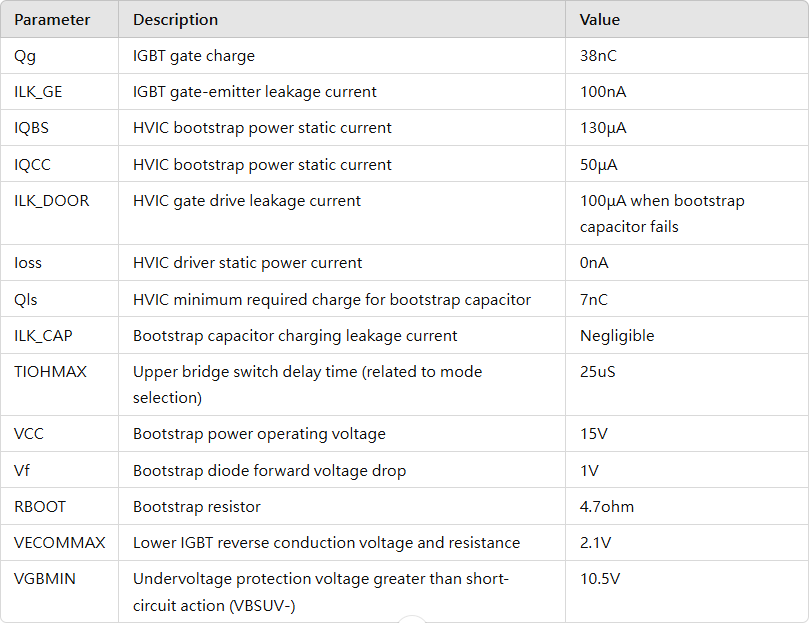Click the Negligible value for ILK_CAP
The height and width of the screenshot is (623, 809).
point(617,336)
